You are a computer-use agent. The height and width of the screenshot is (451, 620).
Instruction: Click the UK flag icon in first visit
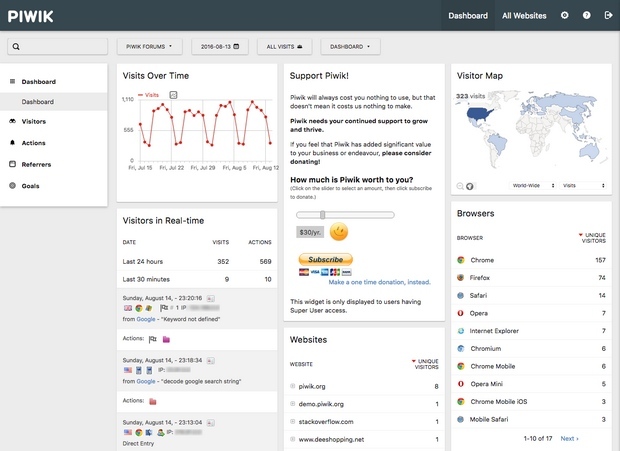click(x=128, y=308)
